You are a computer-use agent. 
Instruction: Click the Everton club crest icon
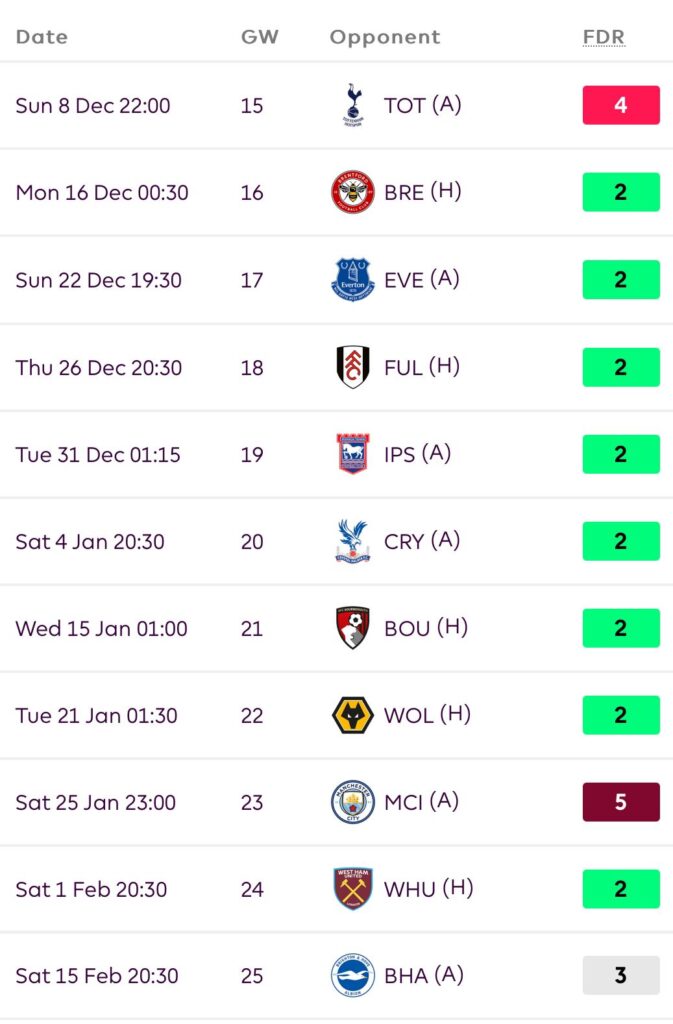pyautogui.click(x=352, y=279)
